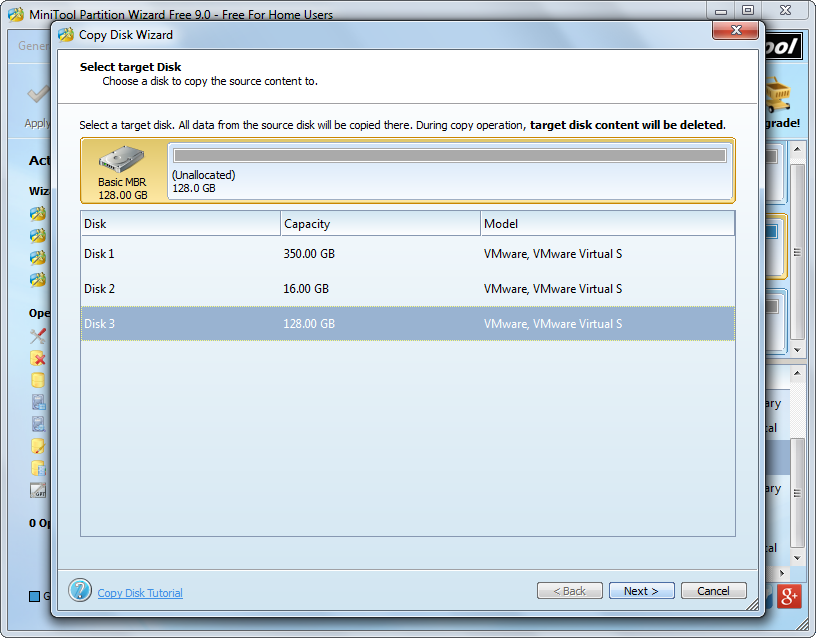Click the Disk column header
Image resolution: width=816 pixels, height=638 pixels.
[x=180, y=224]
